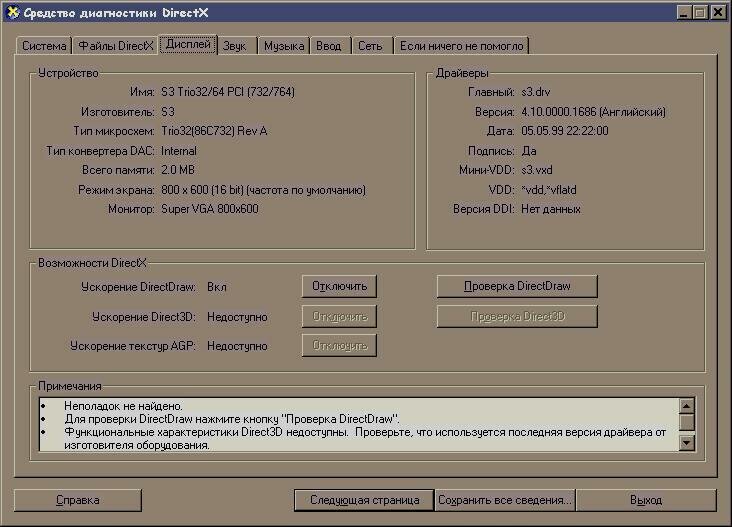This screenshot has height=527, width=732.
Task: Click the Следующая страница button
Action: (x=364, y=500)
